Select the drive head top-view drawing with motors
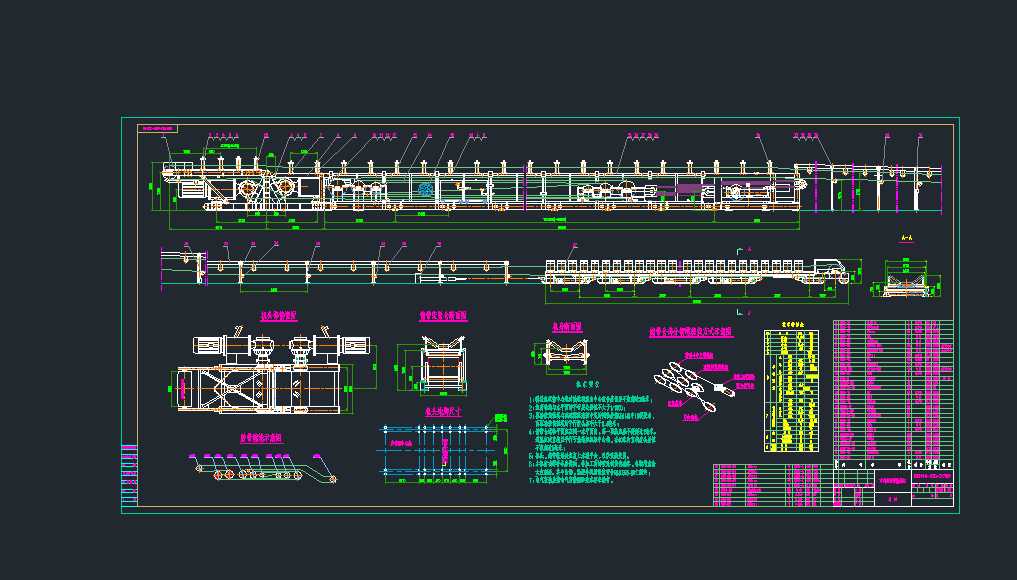Screen dimensions: 1017x580 pos(276,372)
